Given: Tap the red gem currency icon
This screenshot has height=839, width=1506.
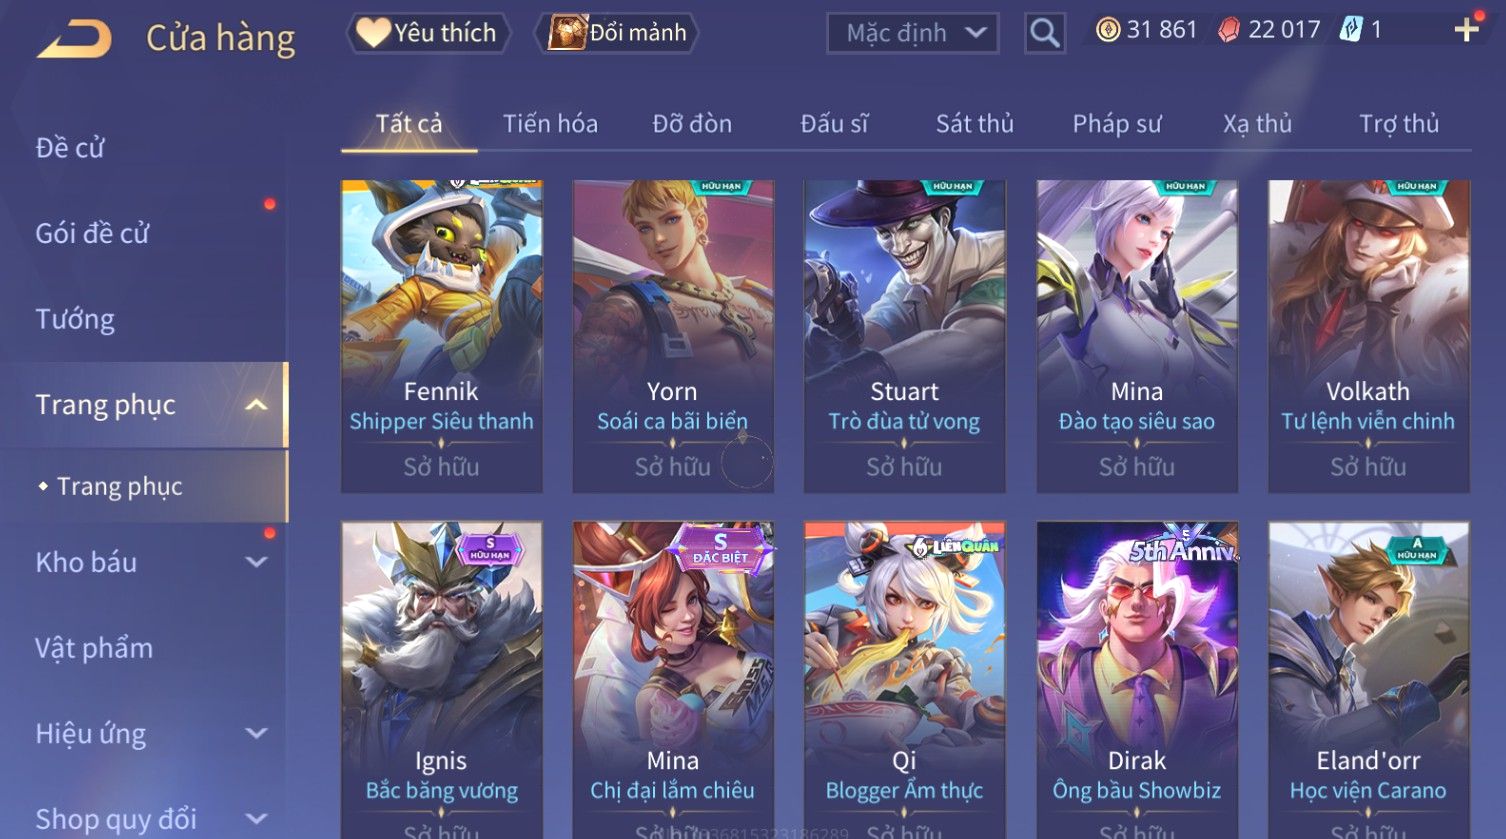Looking at the screenshot, I should click(x=1228, y=30).
